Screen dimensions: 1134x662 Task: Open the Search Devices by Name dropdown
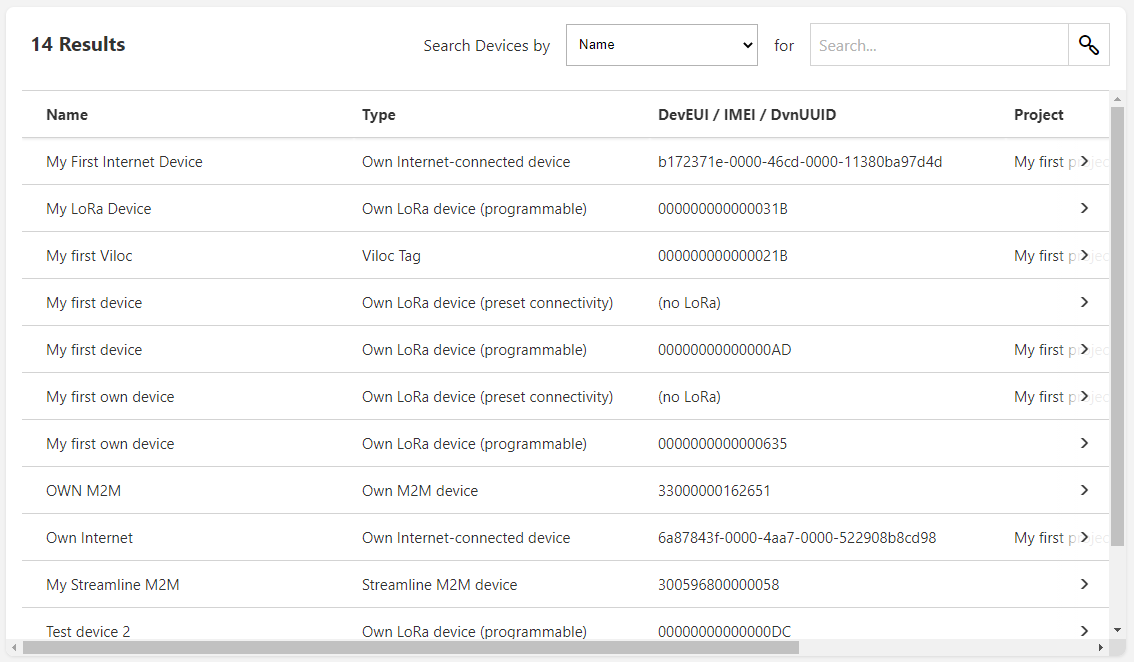662,45
